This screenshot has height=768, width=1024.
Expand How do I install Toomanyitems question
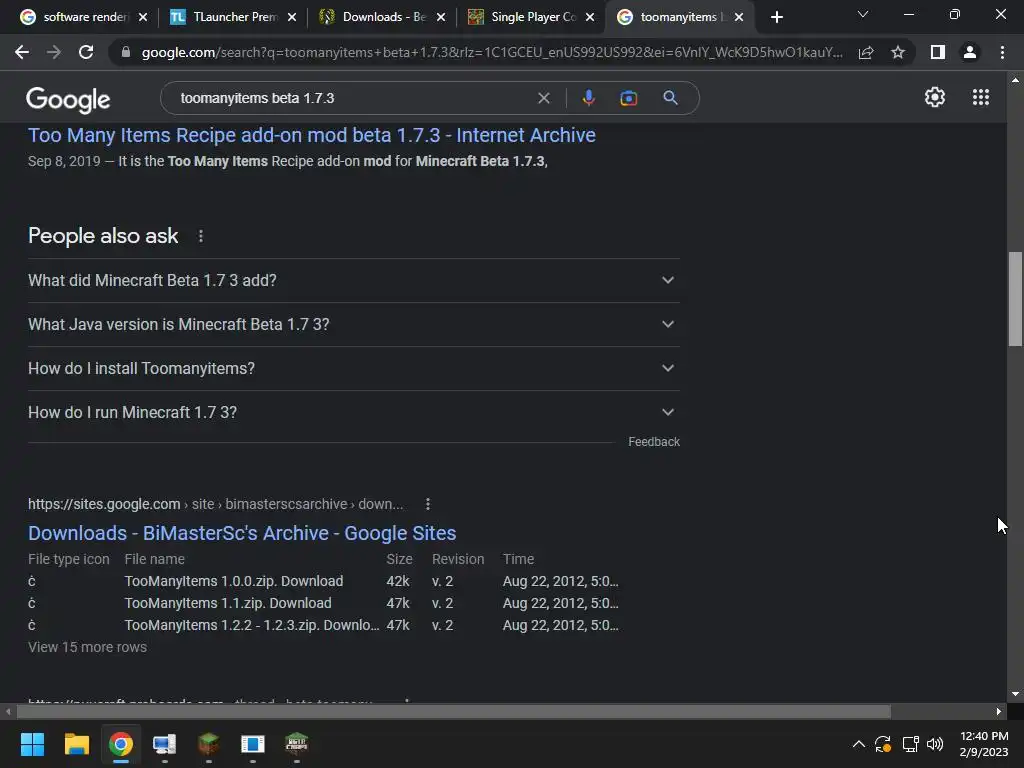pyautogui.click(x=353, y=368)
